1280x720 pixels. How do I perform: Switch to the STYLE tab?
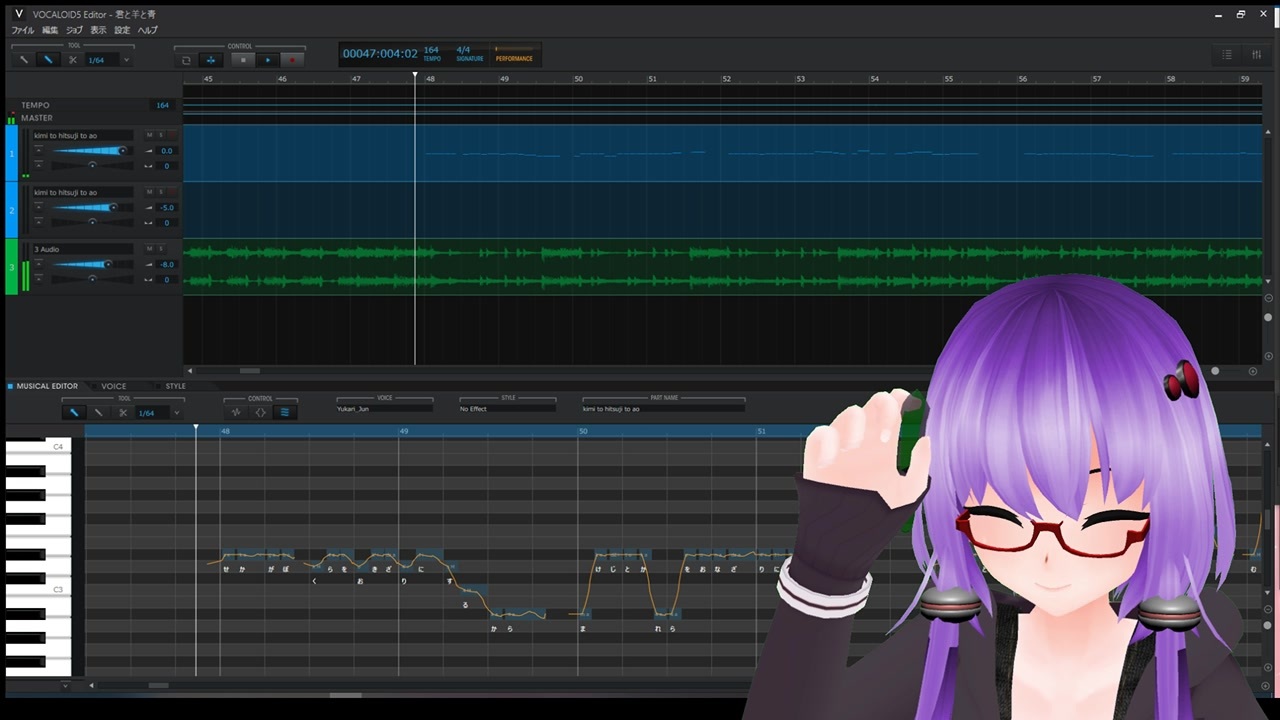pyautogui.click(x=175, y=386)
